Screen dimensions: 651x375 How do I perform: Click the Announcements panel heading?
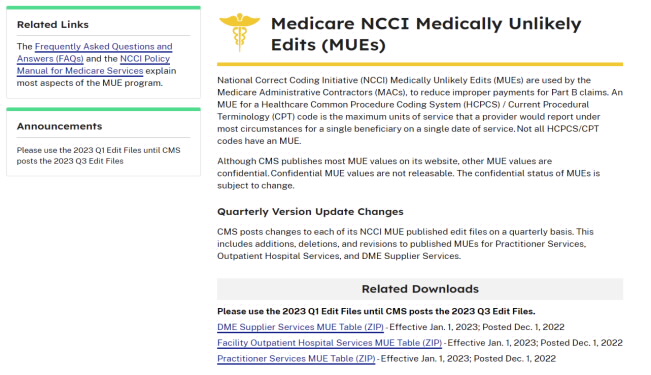pyautogui.click(x=59, y=126)
